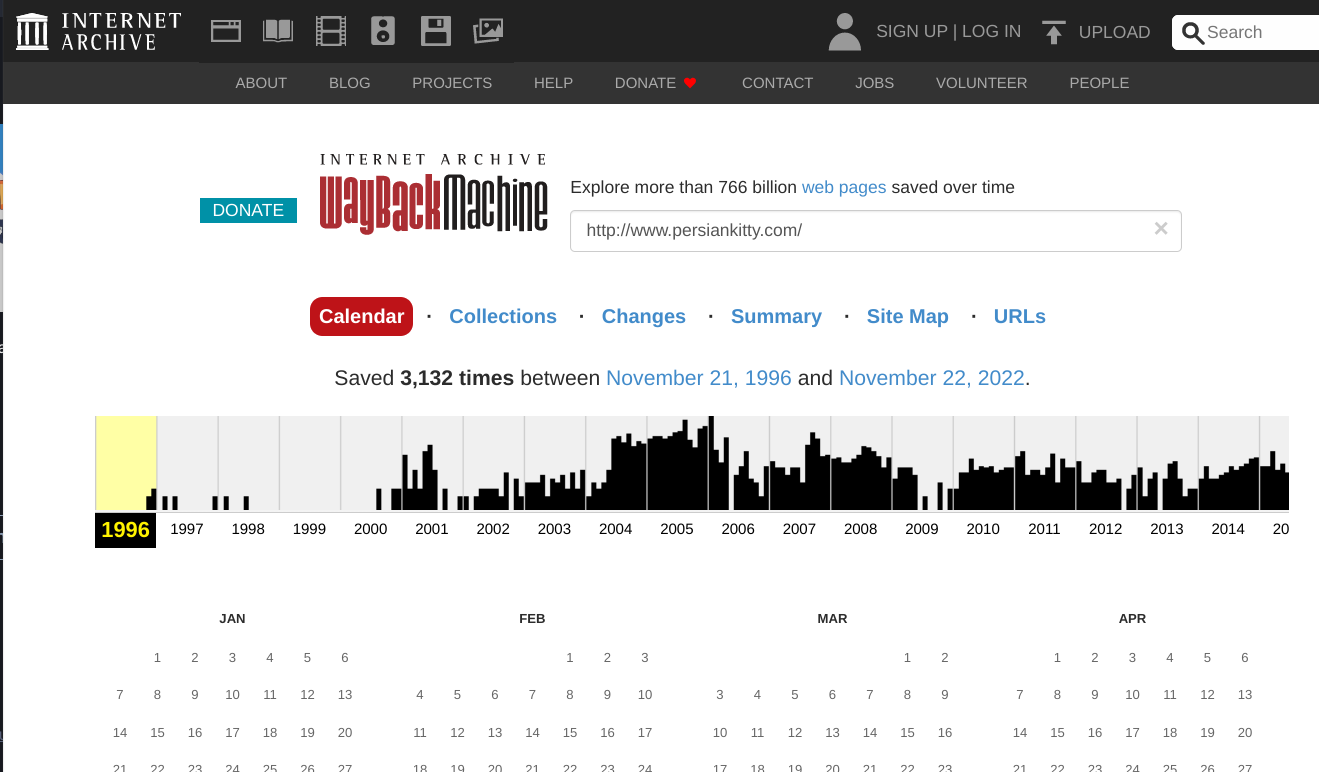The image size is (1319, 772).
Task: Open the Images picture icon
Action: point(488,31)
